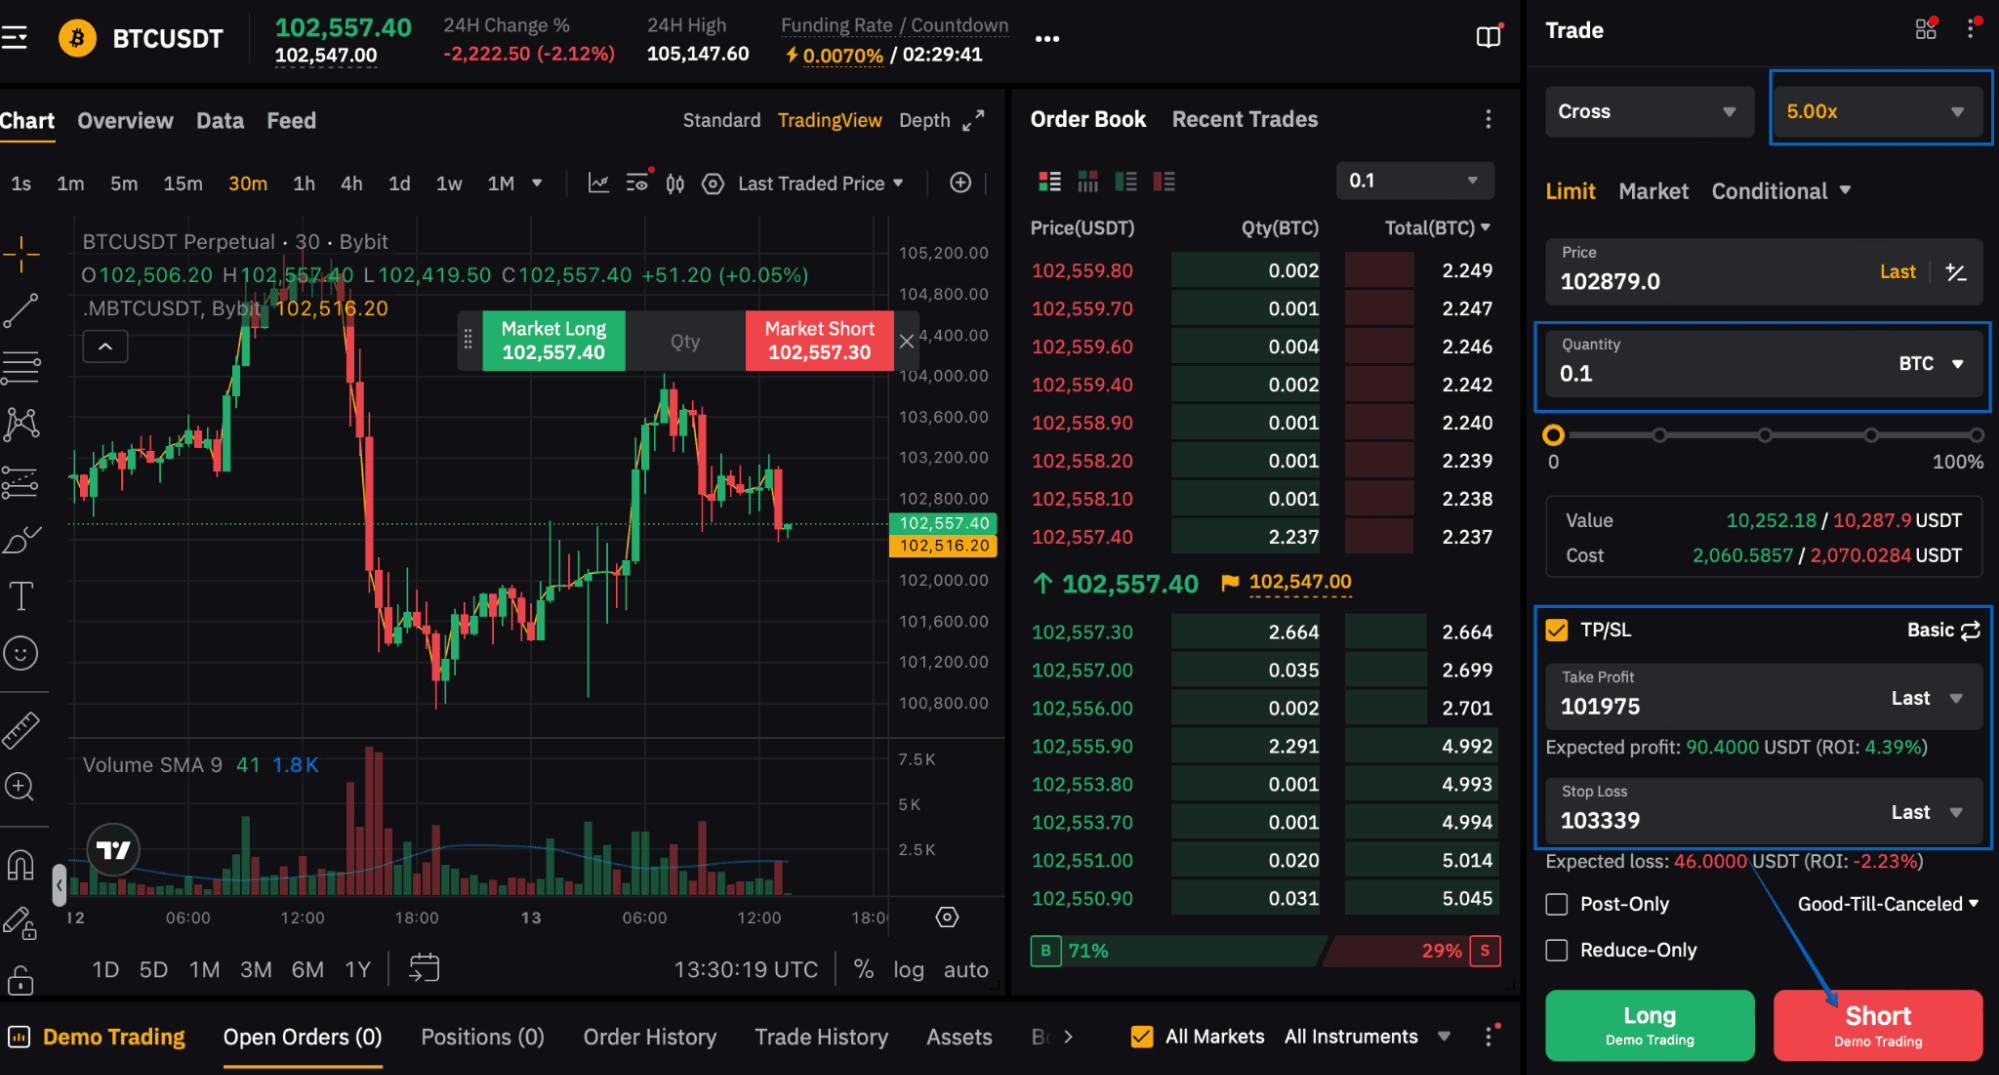
Task: Select the trend line drawing tool
Action: [x=21, y=311]
